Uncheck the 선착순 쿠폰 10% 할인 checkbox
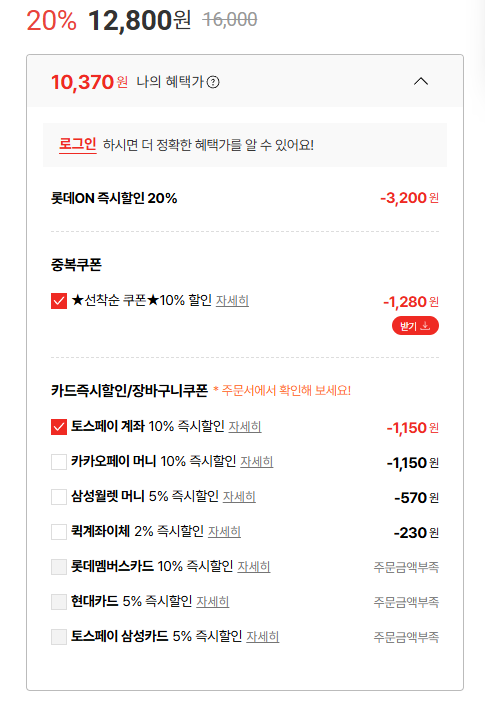The image size is (485, 703). 59,301
